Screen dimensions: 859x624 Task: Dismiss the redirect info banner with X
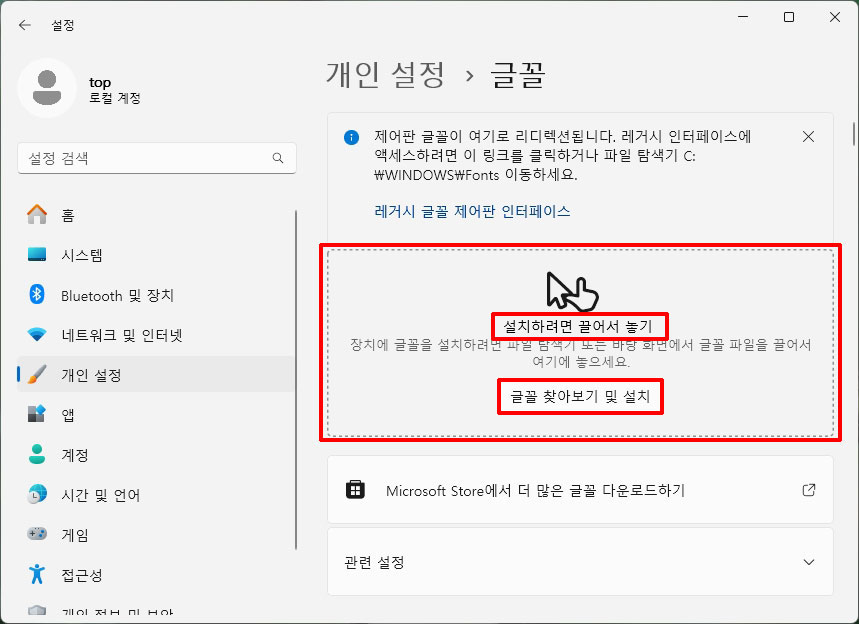pos(808,137)
